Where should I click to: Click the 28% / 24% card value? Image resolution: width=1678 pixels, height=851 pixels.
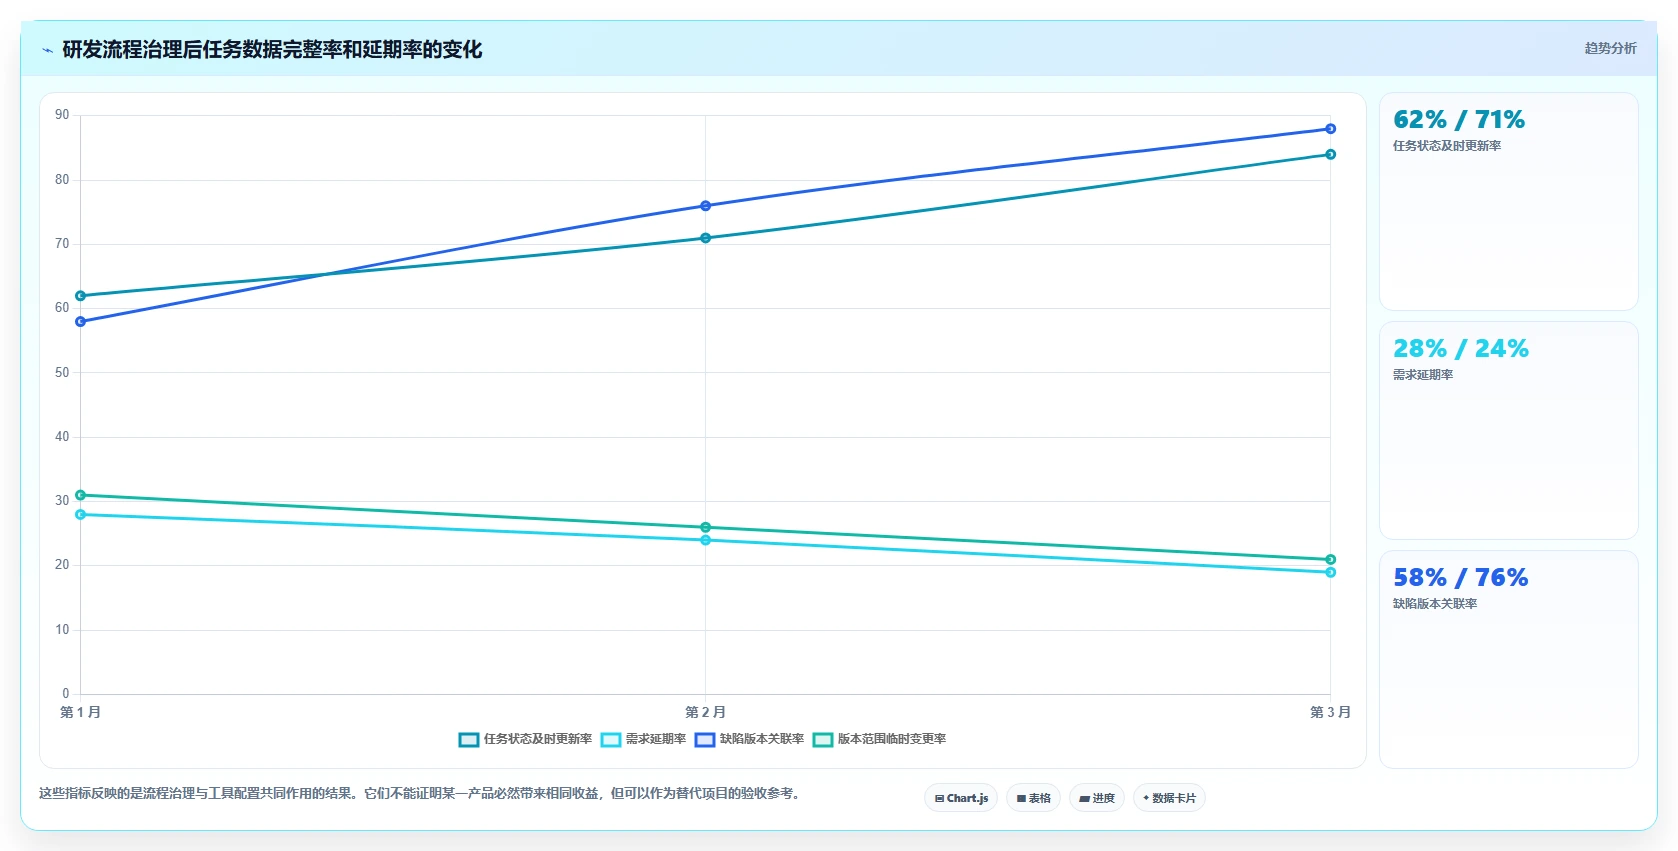point(1461,349)
